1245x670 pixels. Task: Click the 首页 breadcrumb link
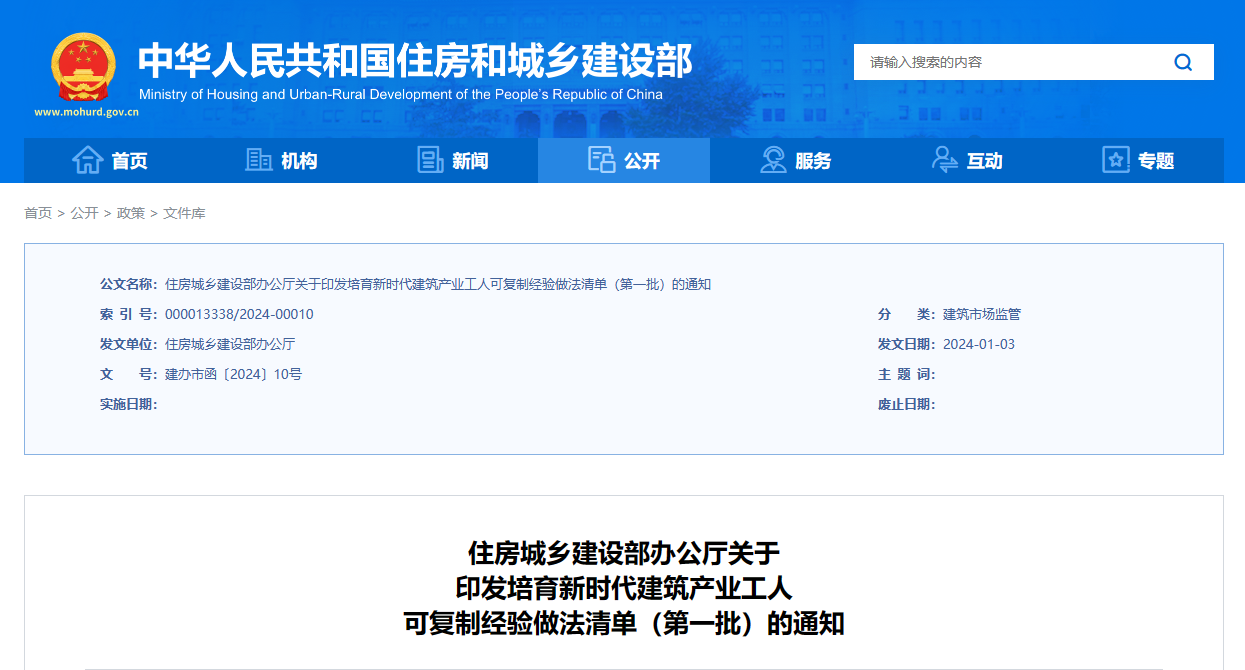(38, 213)
